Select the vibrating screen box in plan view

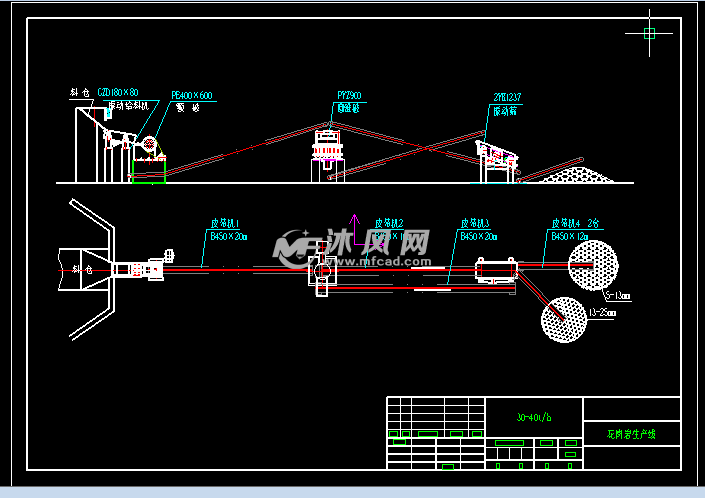pyautogui.click(x=495, y=268)
